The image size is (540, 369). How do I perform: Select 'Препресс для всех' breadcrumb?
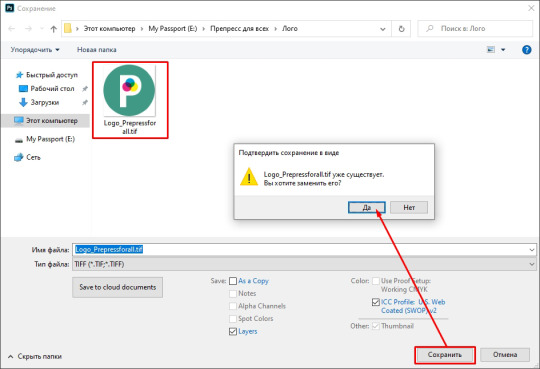point(239,29)
